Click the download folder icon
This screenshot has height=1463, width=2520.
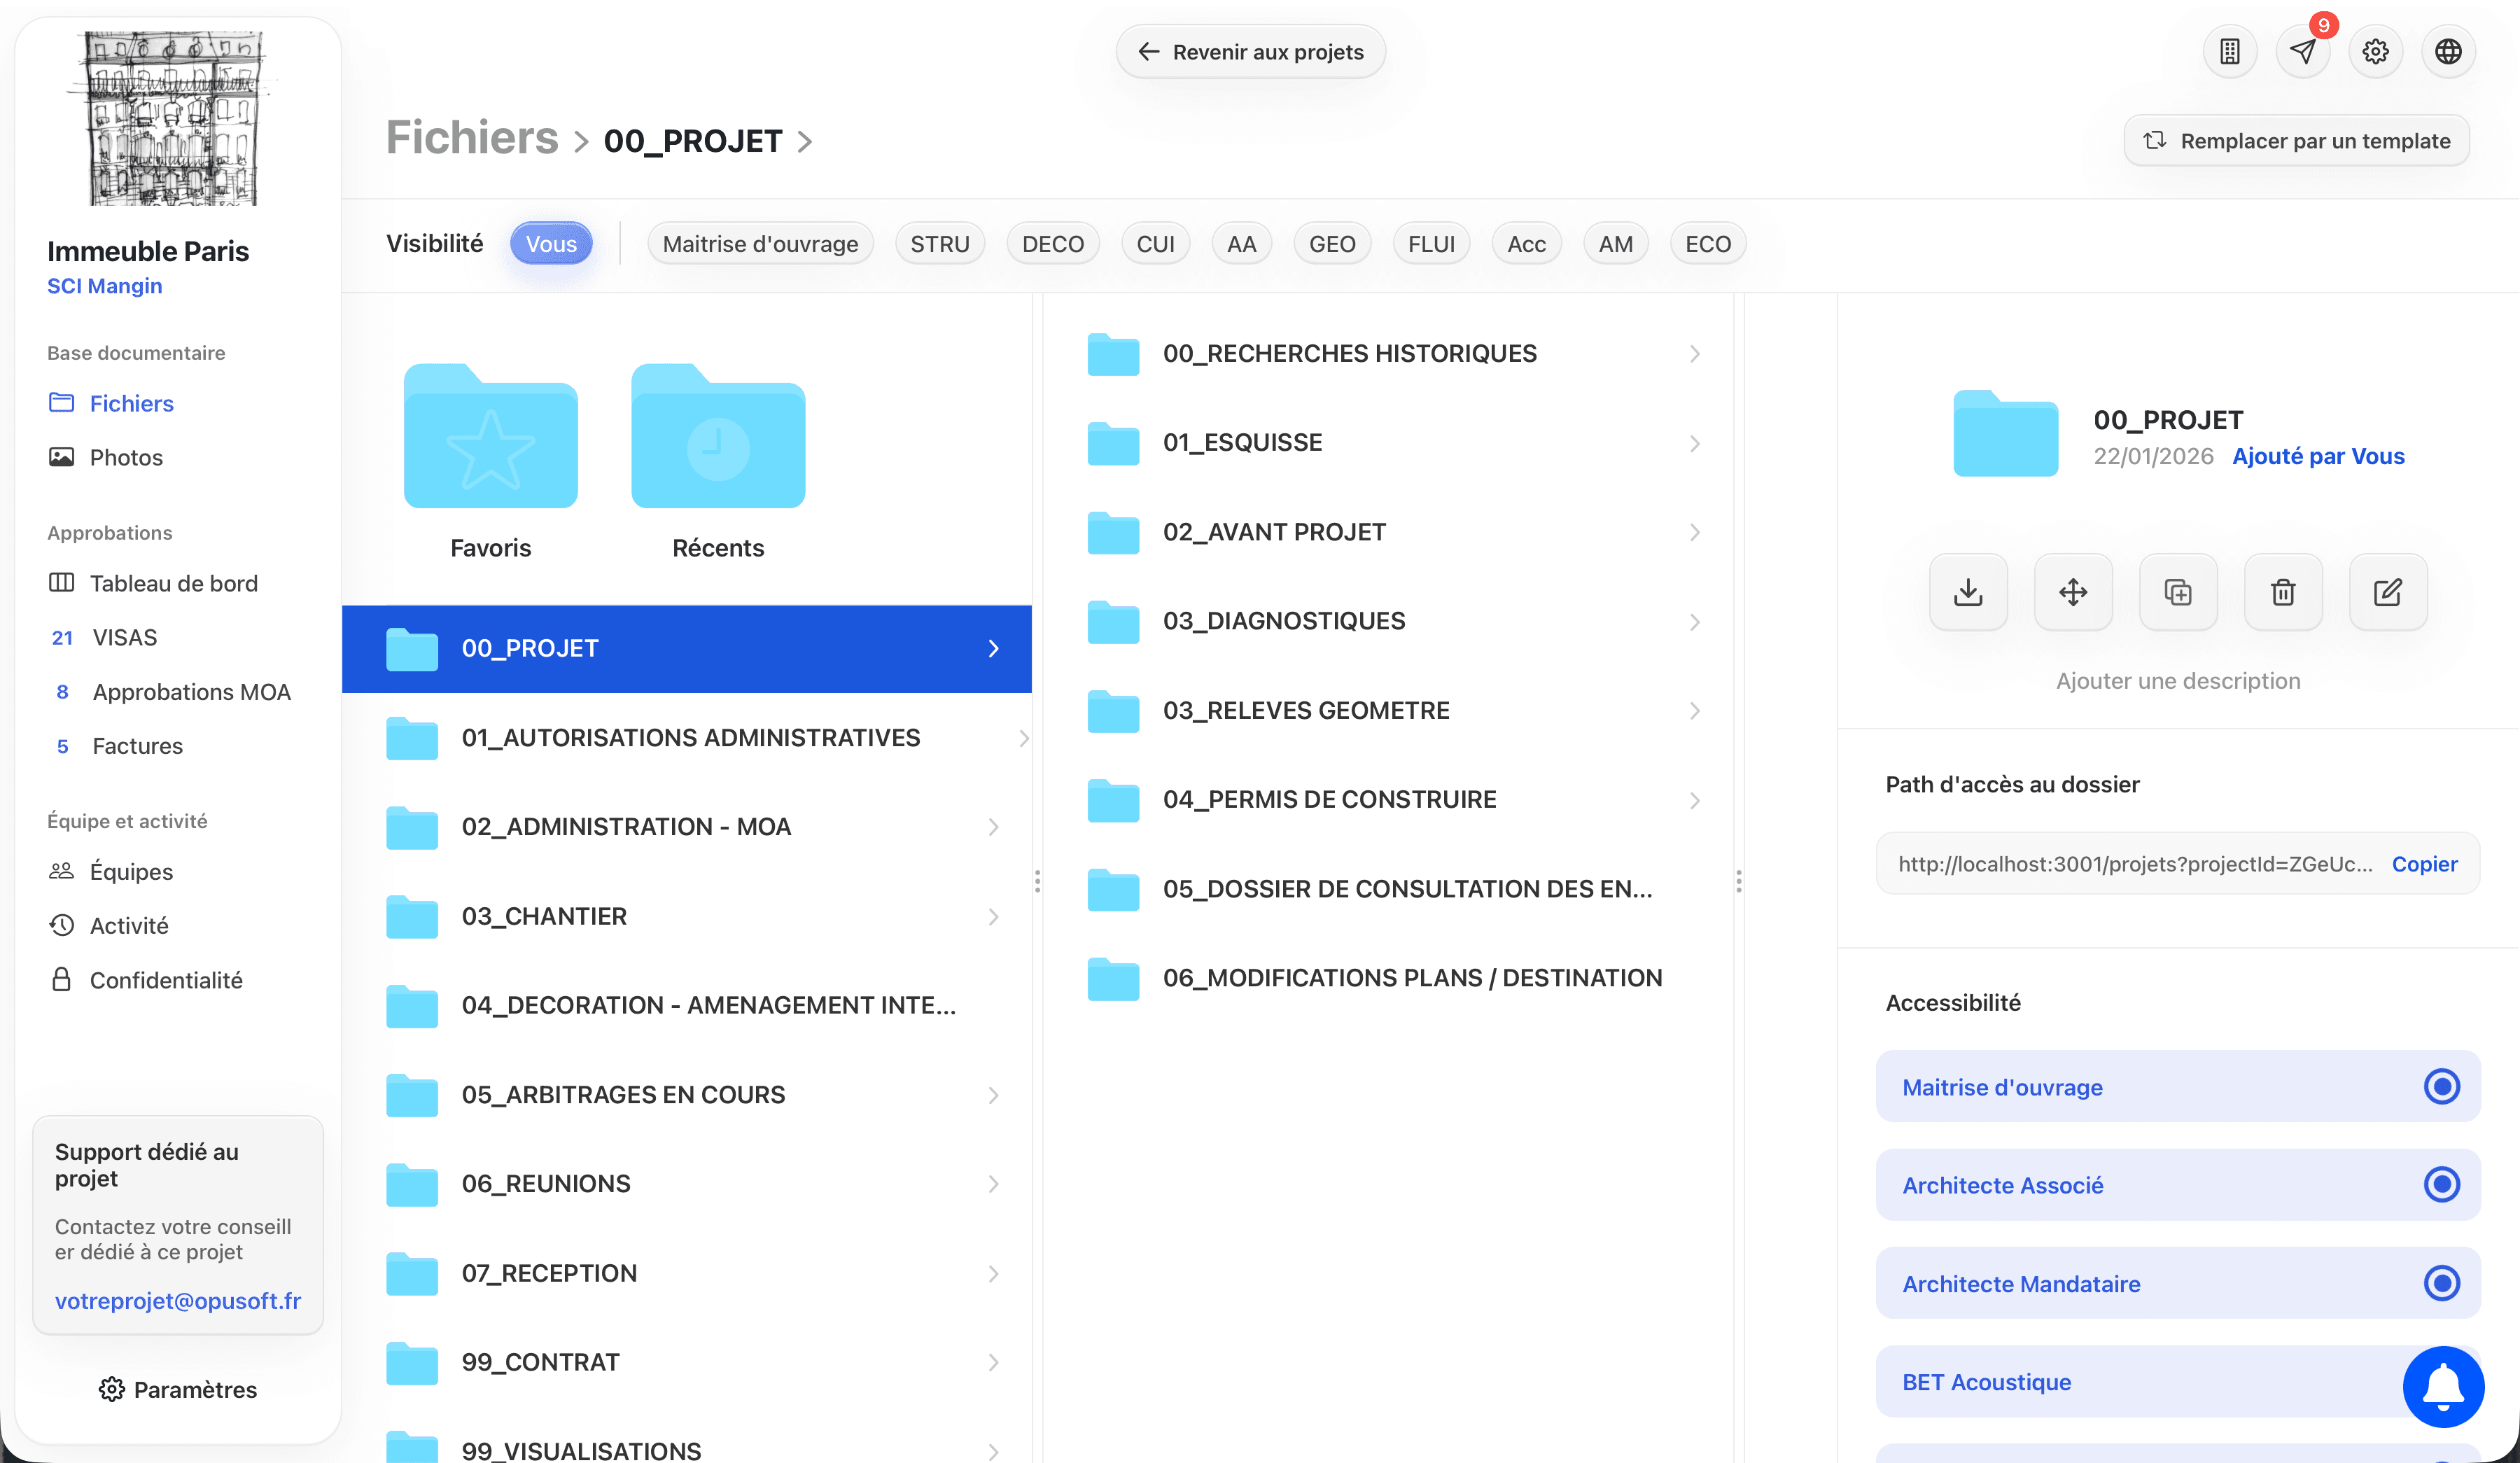1968,592
